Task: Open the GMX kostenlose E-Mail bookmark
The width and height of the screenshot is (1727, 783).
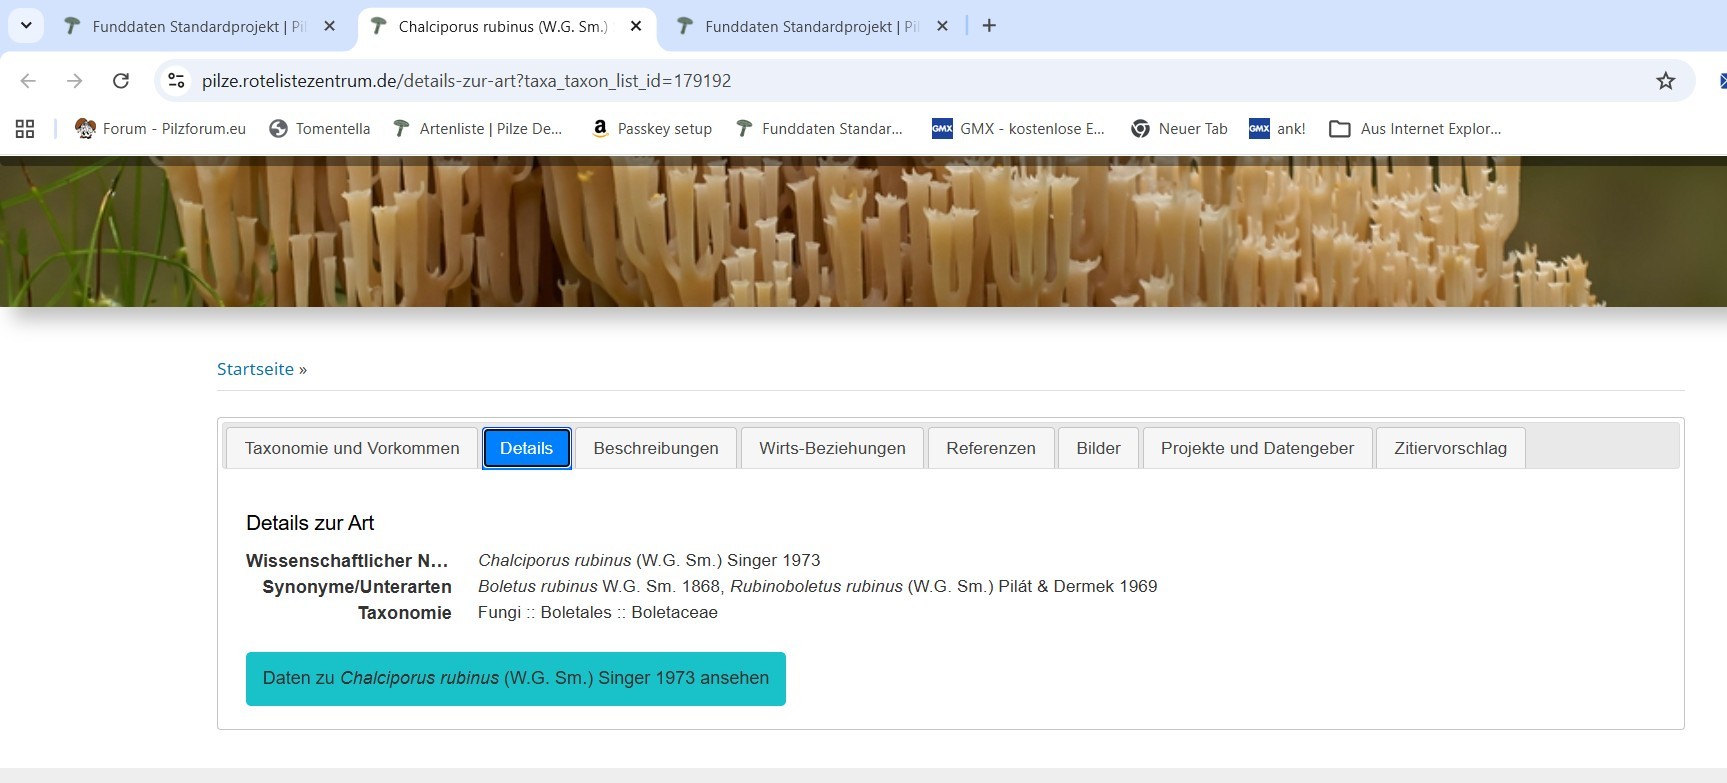Action: click(x=1018, y=129)
